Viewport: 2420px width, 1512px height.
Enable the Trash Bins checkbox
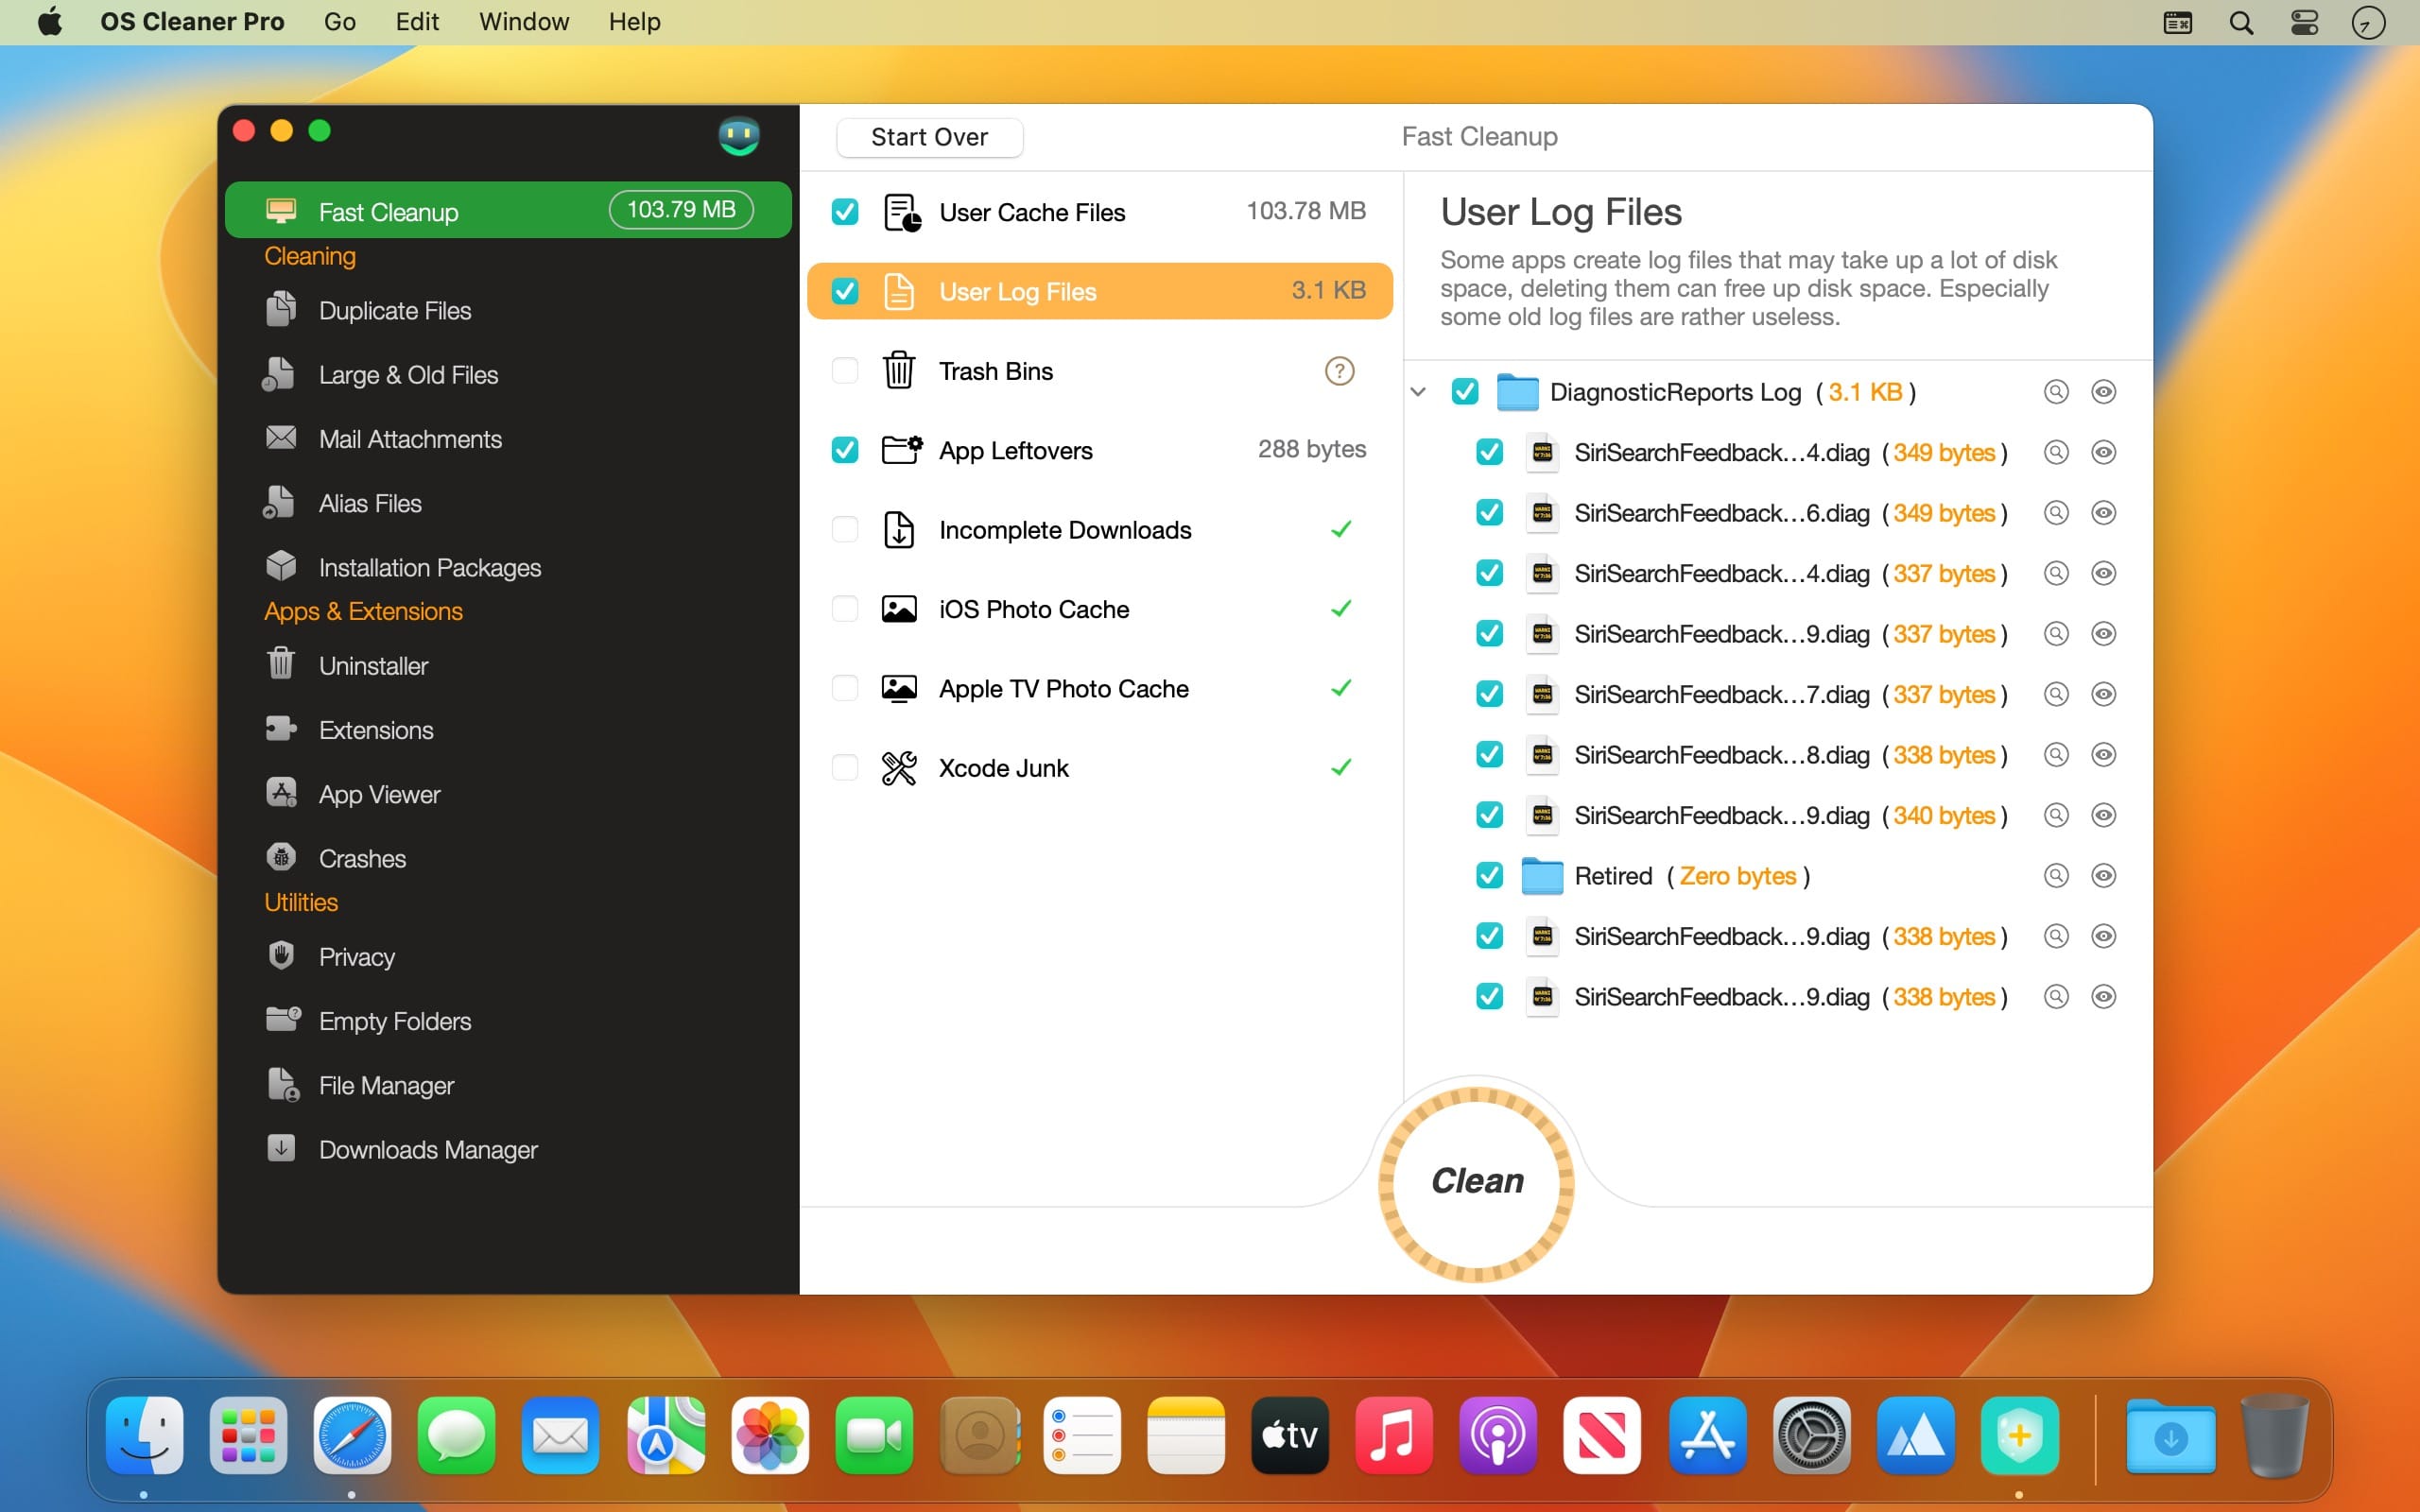point(845,371)
